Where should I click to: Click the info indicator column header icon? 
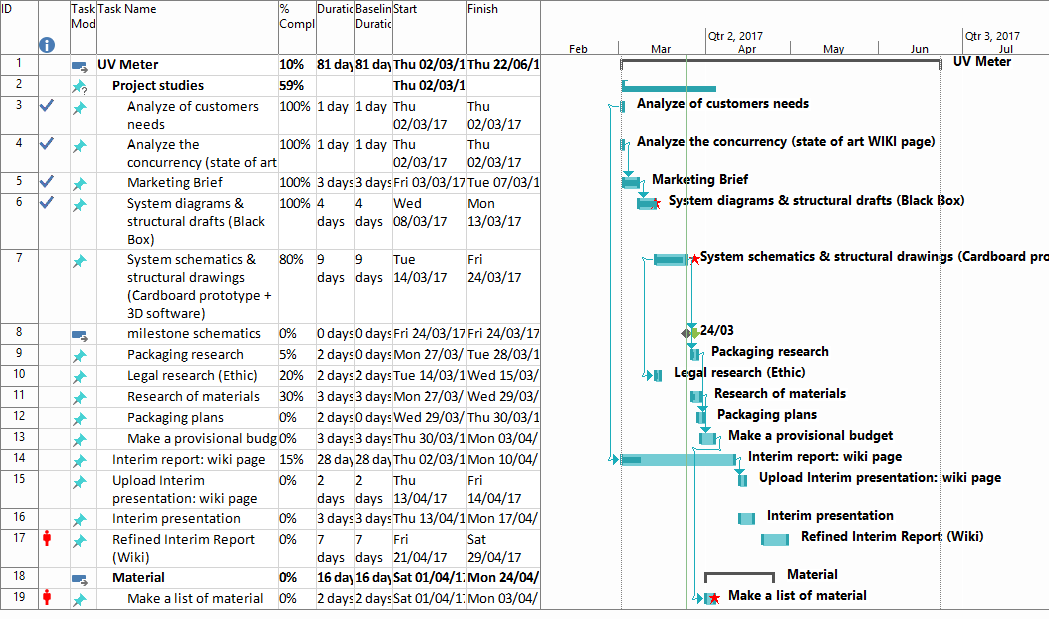tap(46, 45)
